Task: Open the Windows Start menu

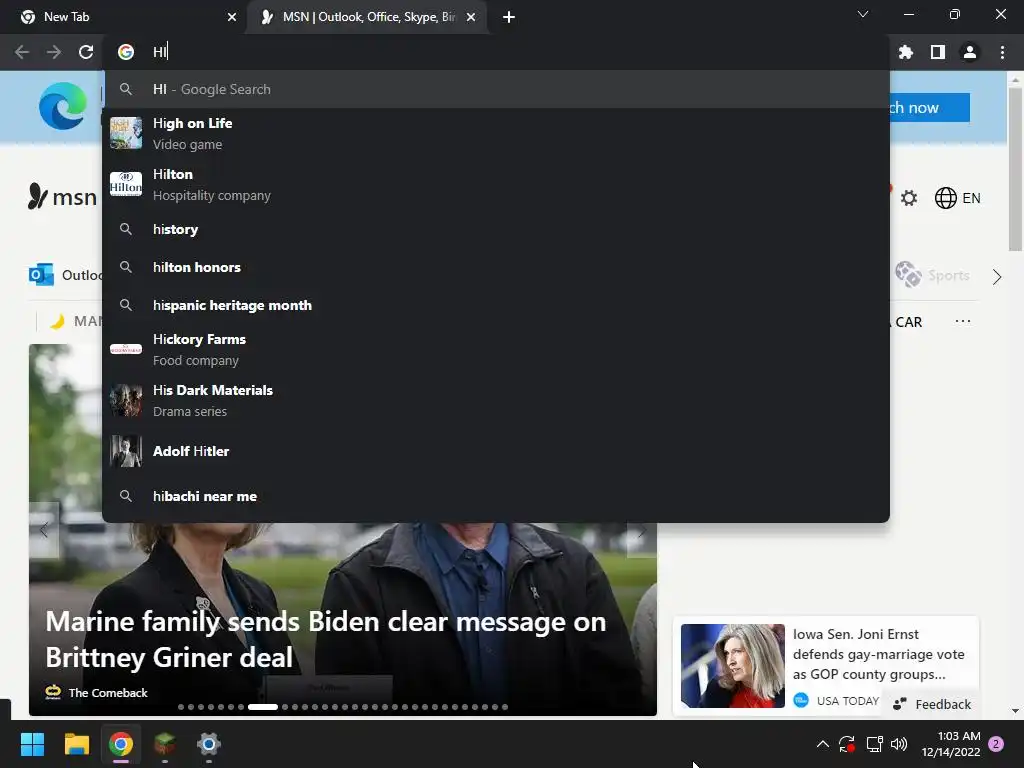Action: pyautogui.click(x=32, y=744)
